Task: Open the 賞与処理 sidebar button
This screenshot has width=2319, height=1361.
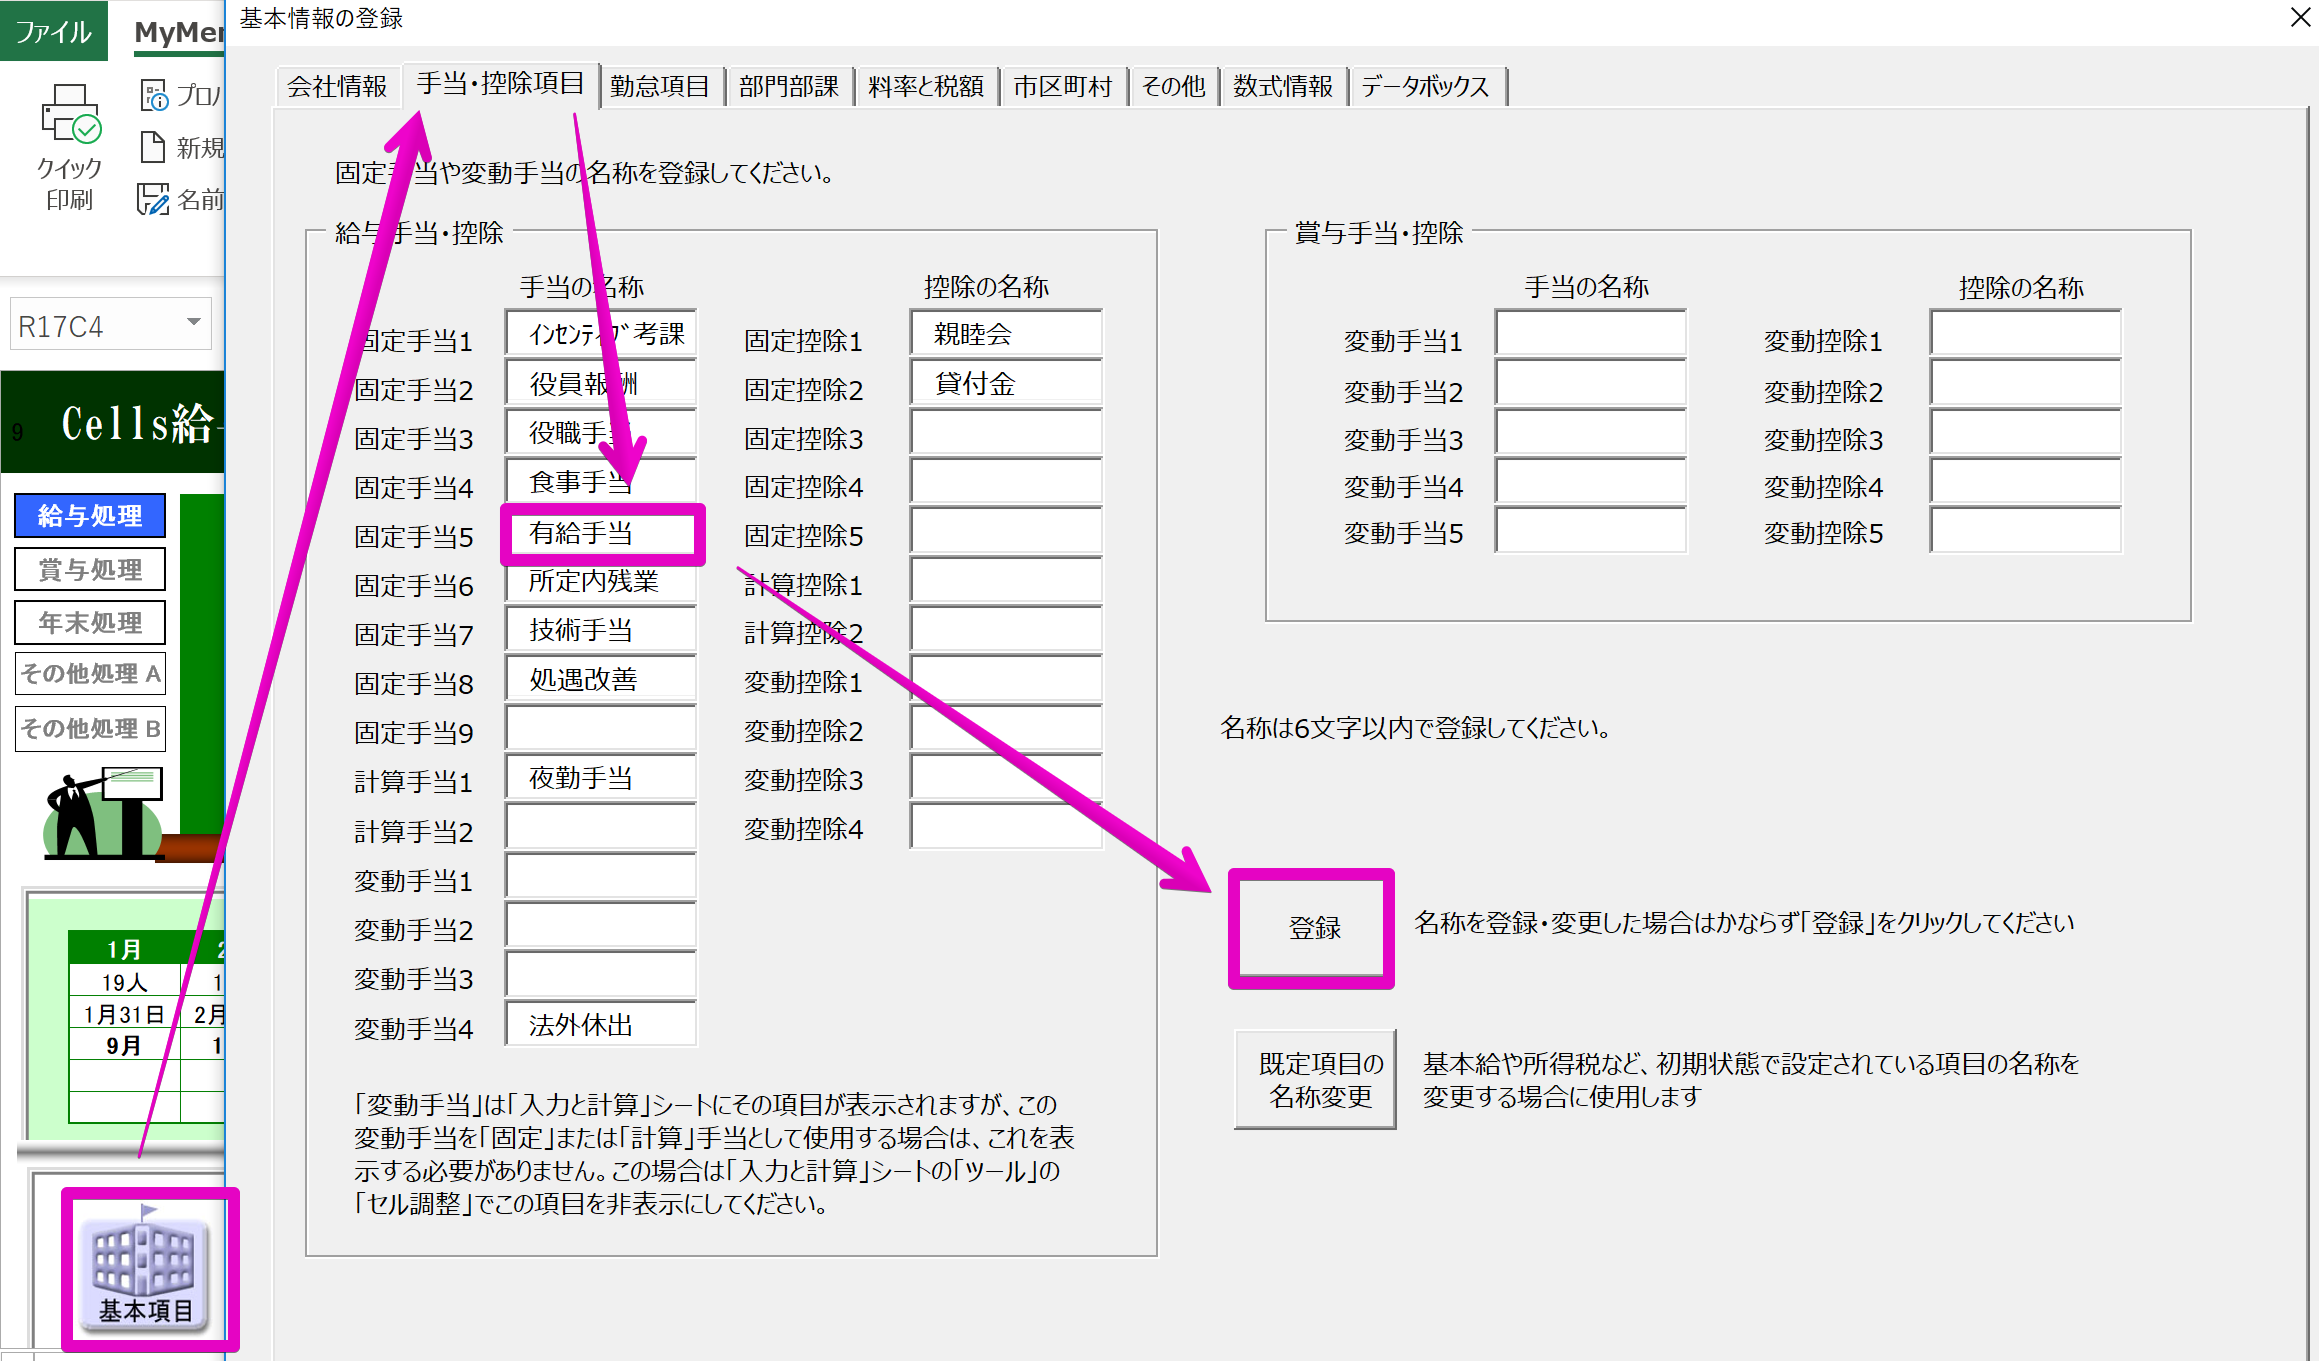Action: point(90,570)
